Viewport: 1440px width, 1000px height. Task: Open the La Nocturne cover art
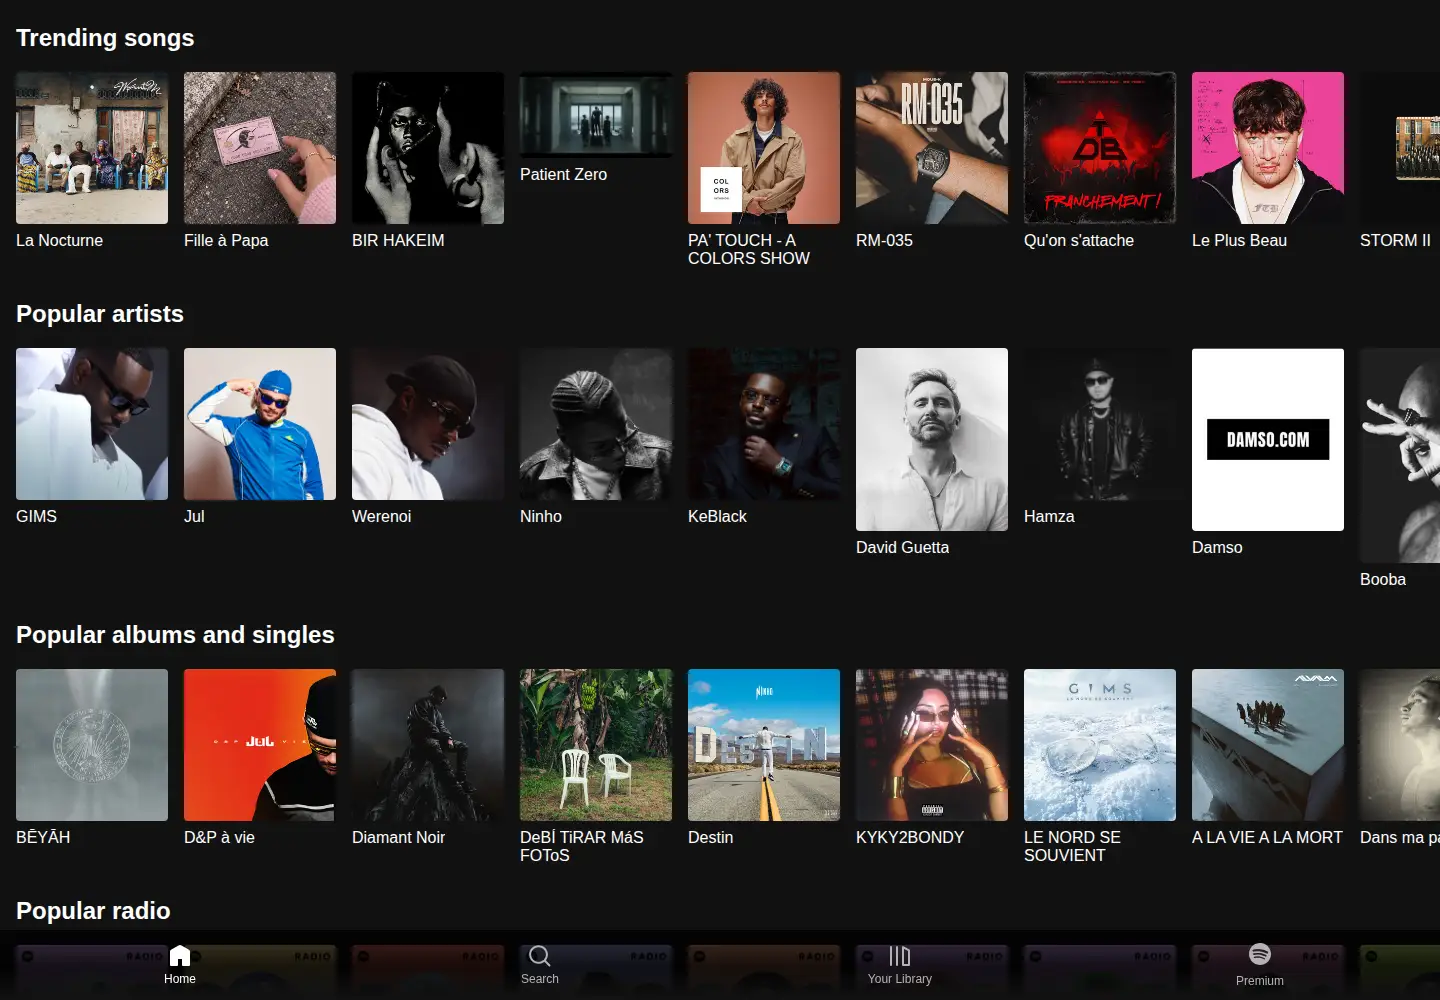[92, 148]
